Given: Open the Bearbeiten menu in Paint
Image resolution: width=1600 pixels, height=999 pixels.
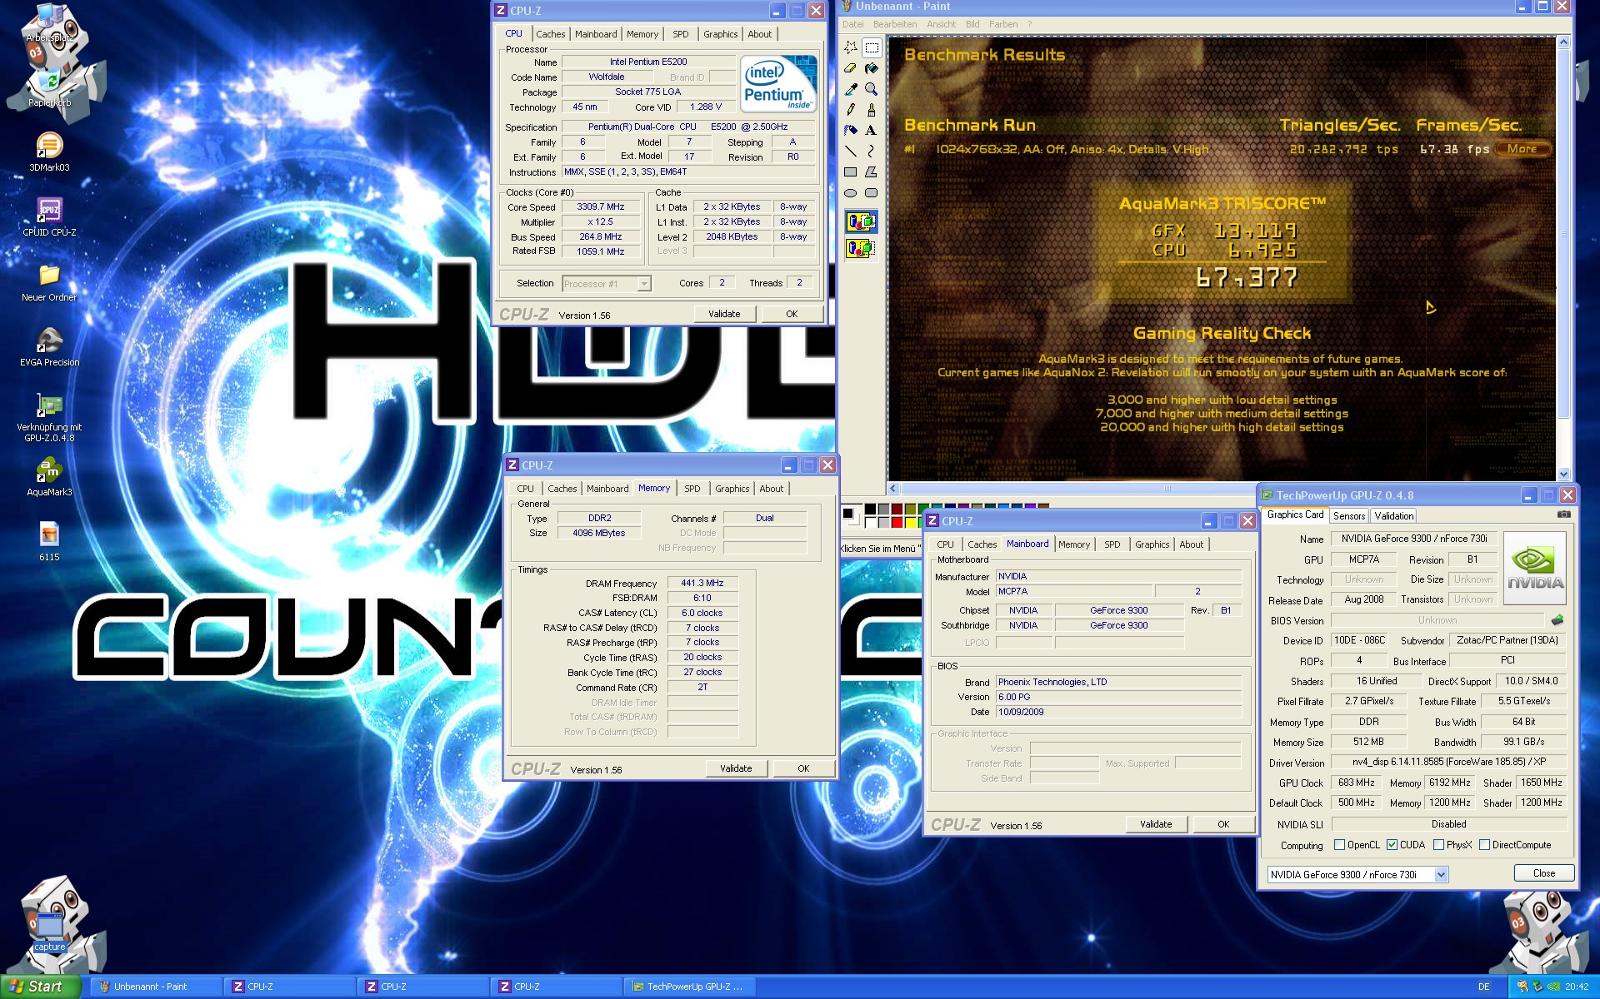Looking at the screenshot, I should [x=895, y=24].
